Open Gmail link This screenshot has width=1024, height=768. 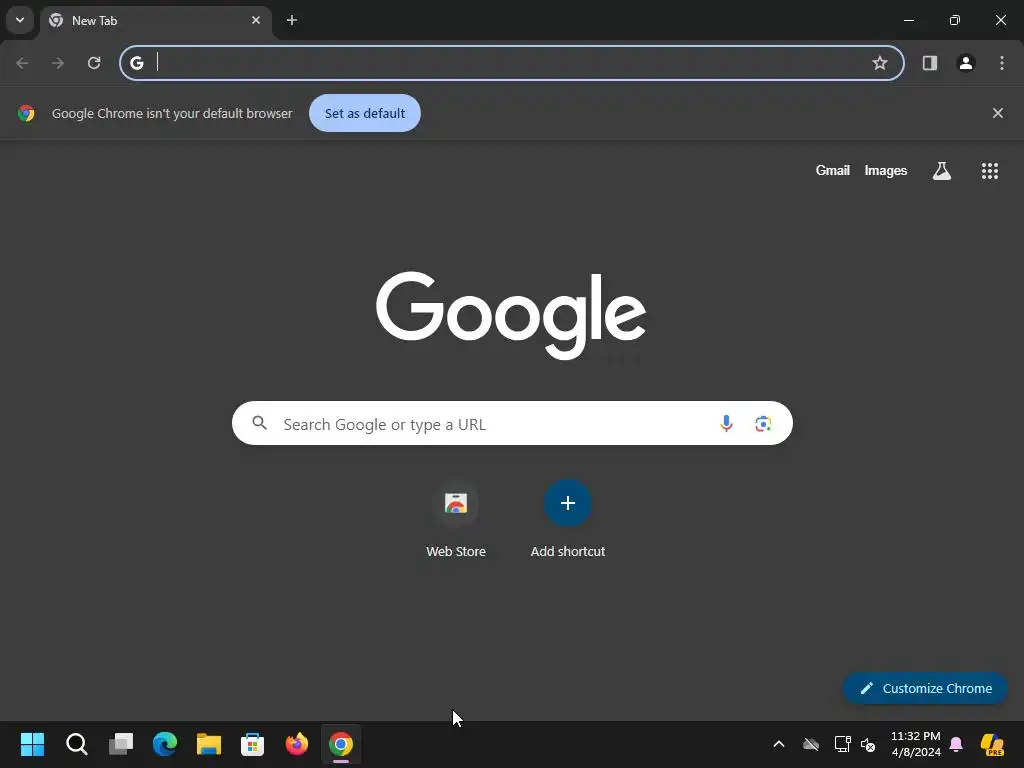[833, 170]
